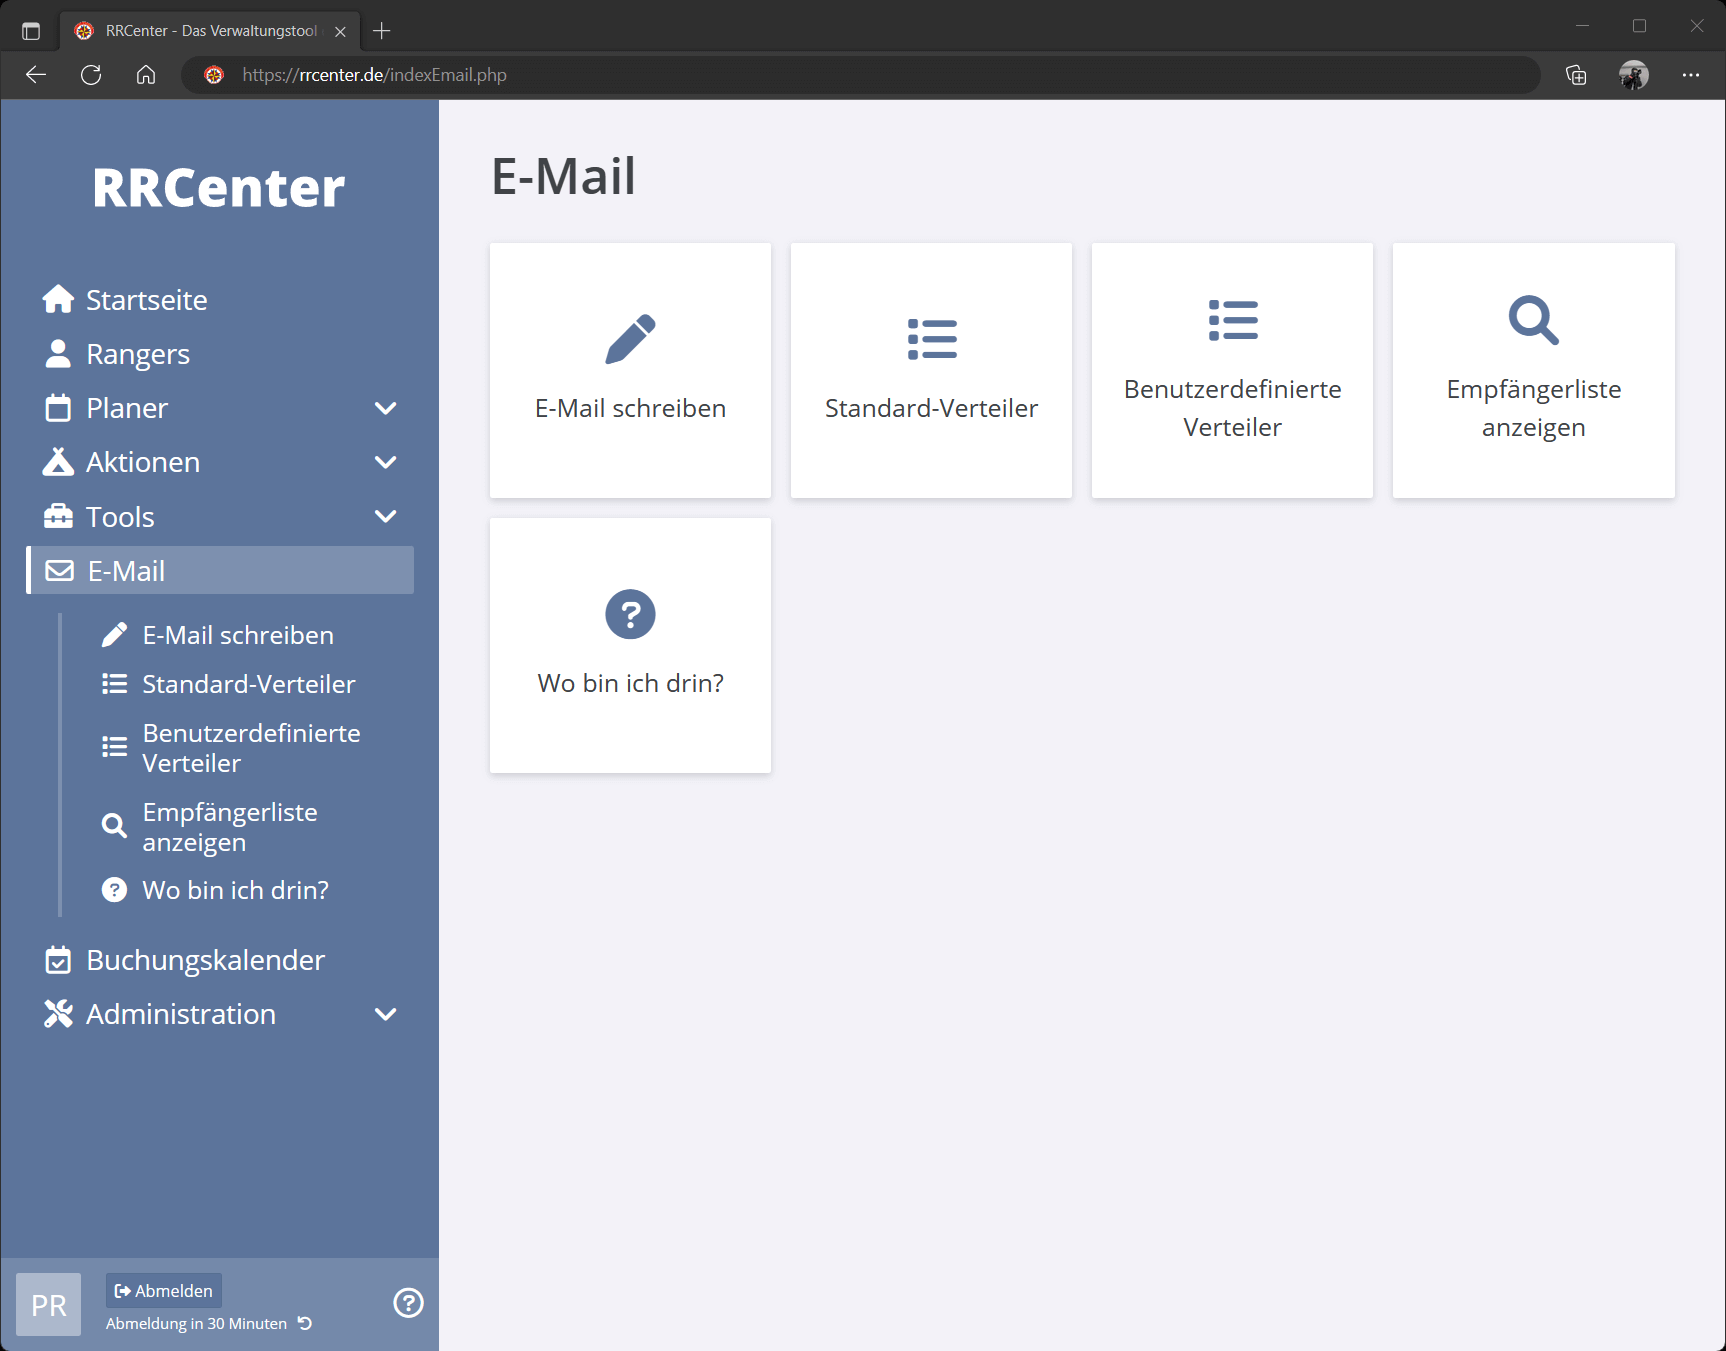Select the Empfängerliste magnifier icon

point(1533,321)
